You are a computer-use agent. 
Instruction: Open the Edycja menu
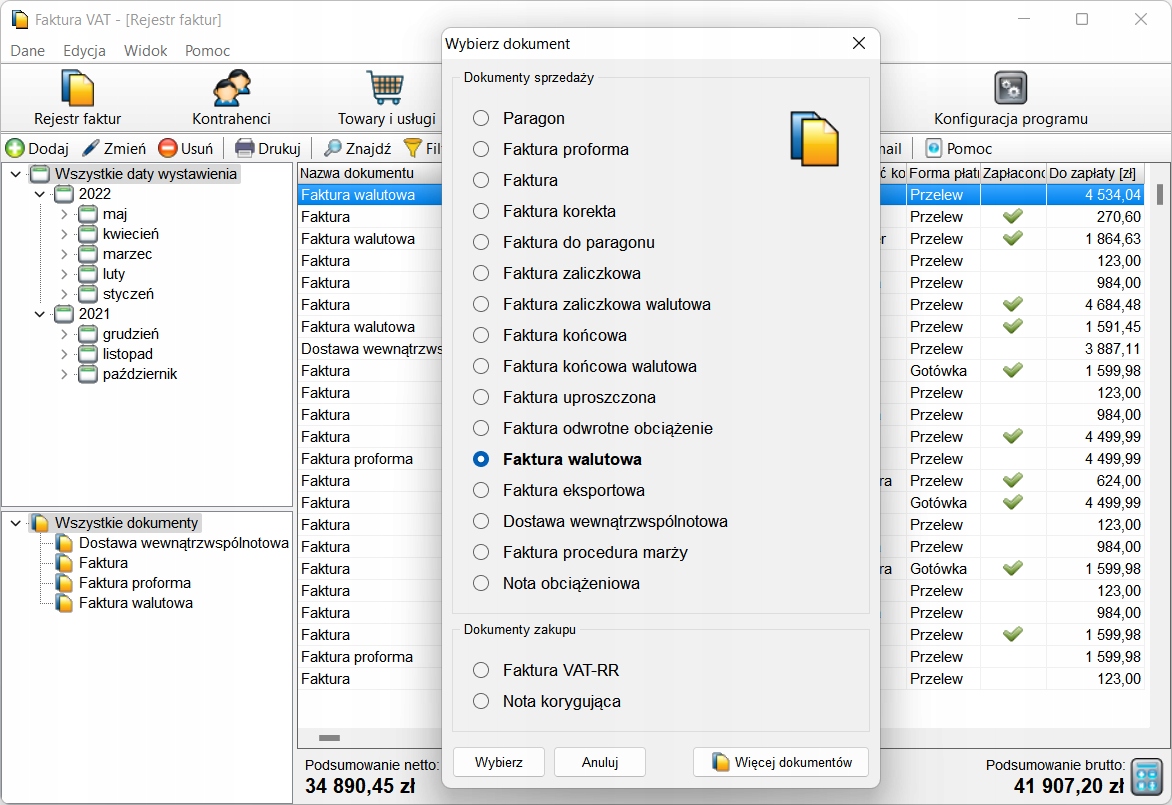(84, 51)
